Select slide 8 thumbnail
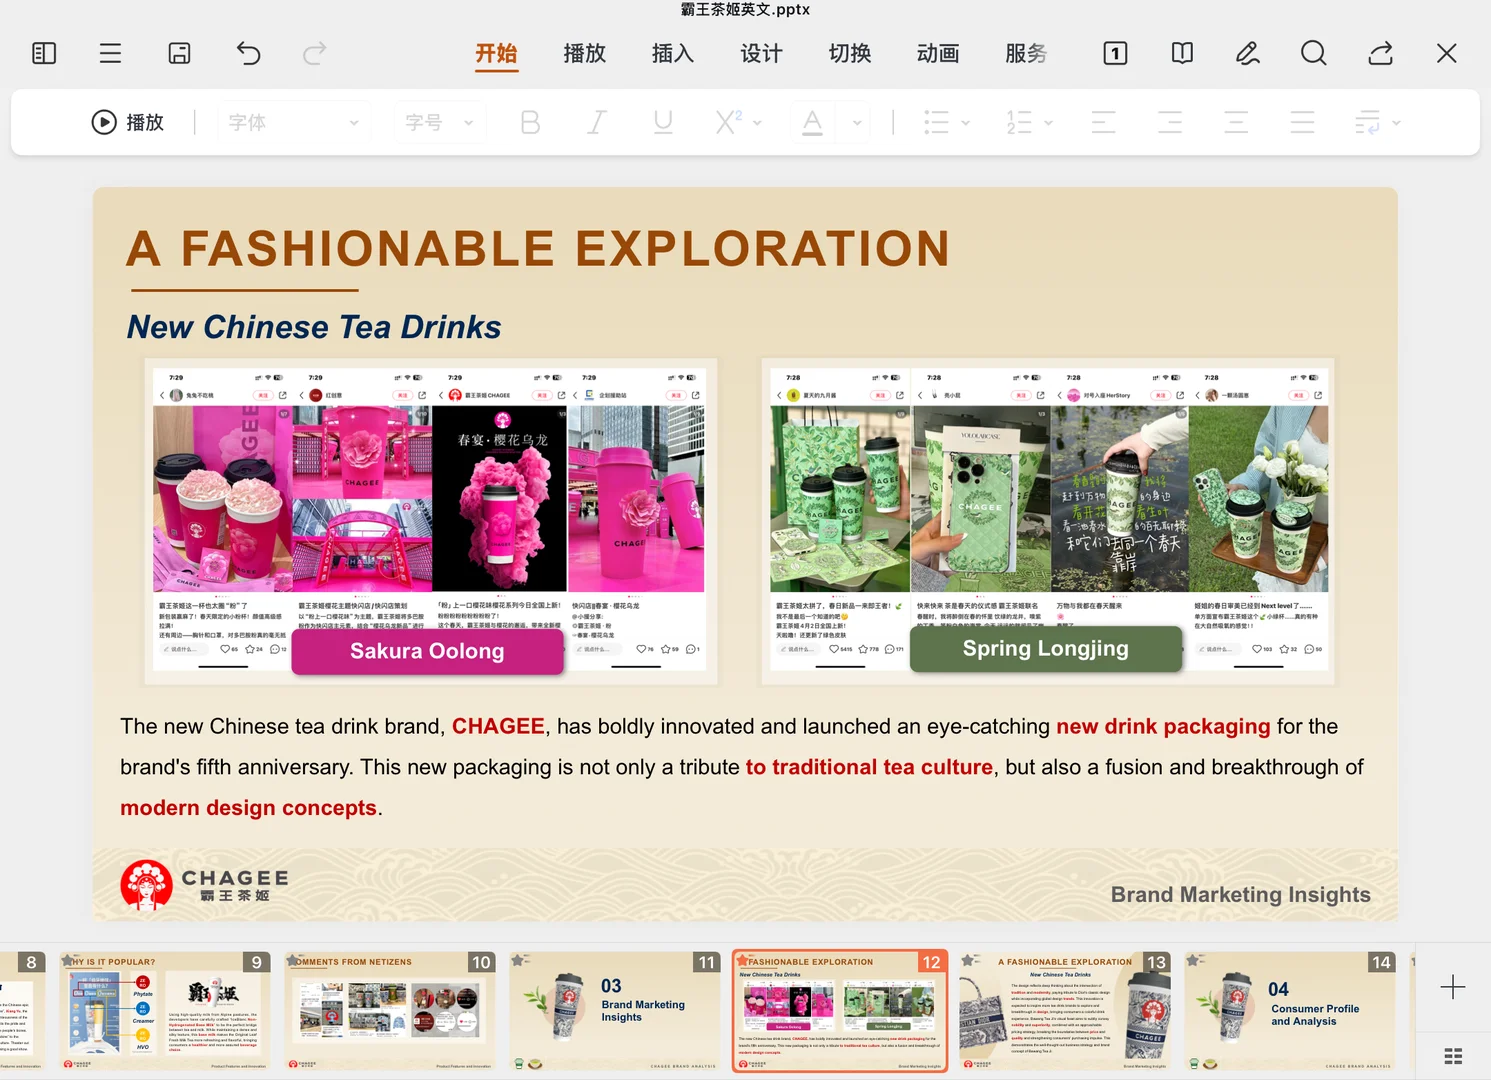This screenshot has height=1080, width=1491. click(x=23, y=1011)
